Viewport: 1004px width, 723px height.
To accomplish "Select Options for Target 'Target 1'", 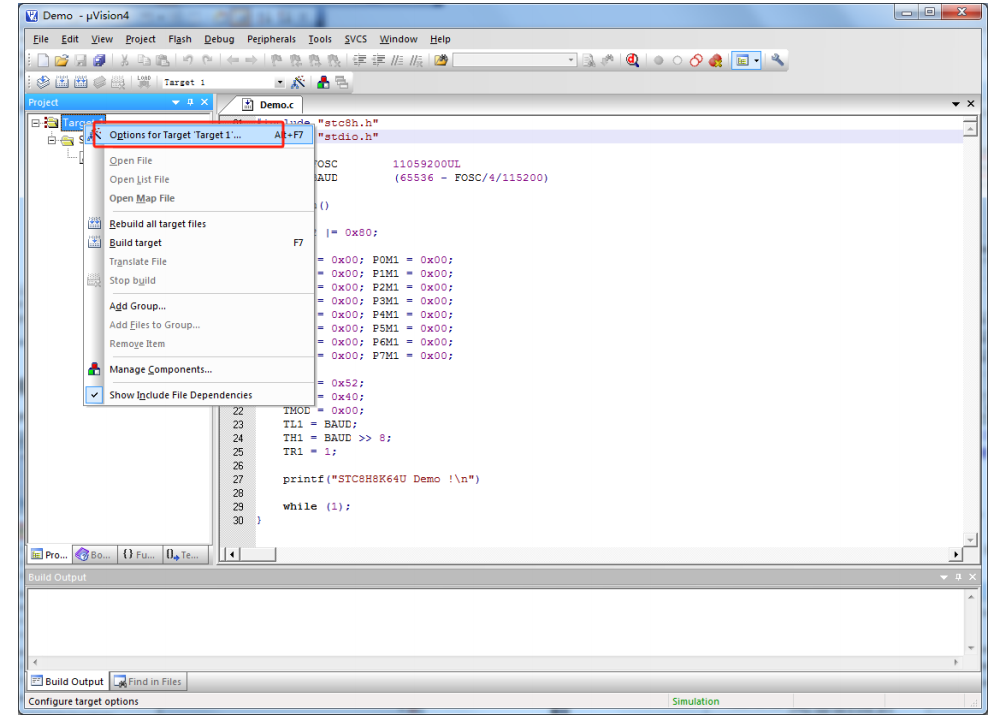I will (x=199, y=135).
